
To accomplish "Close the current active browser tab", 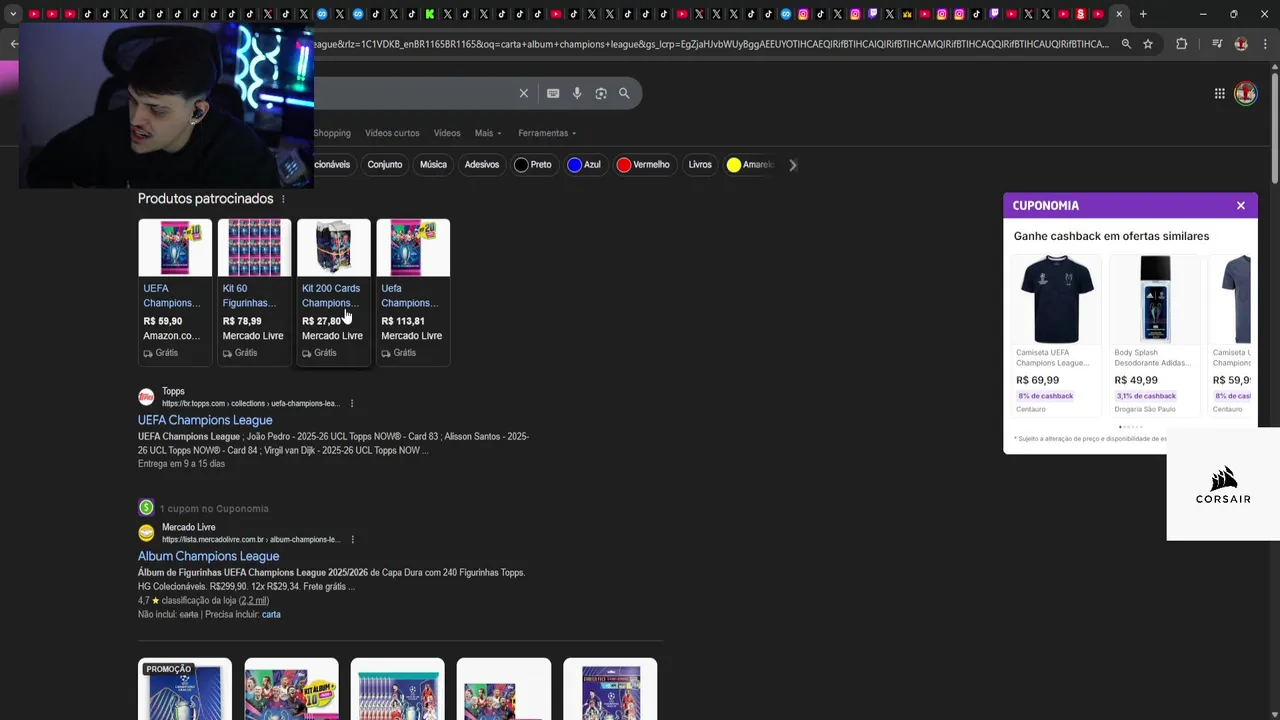I will pos(1119,14).
